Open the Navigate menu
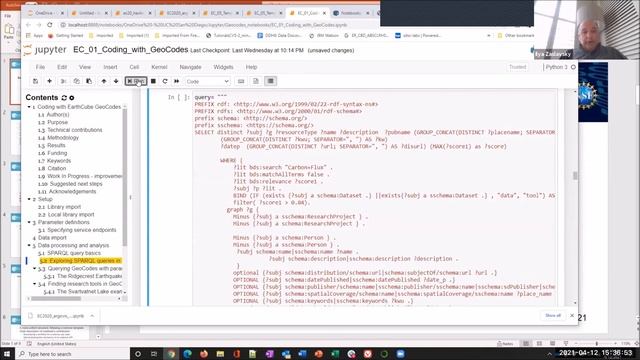This screenshot has width=640, height=360. point(190,67)
